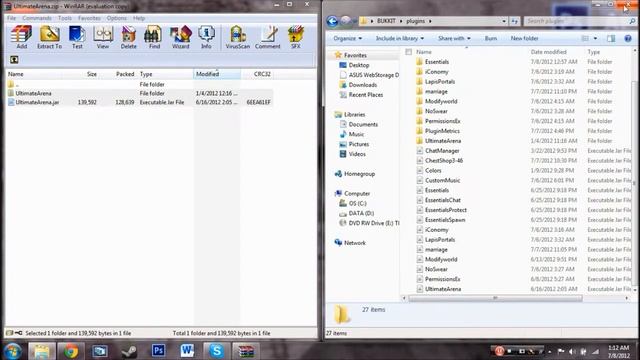Select Desktop in Explorer Favorites

click(354, 65)
